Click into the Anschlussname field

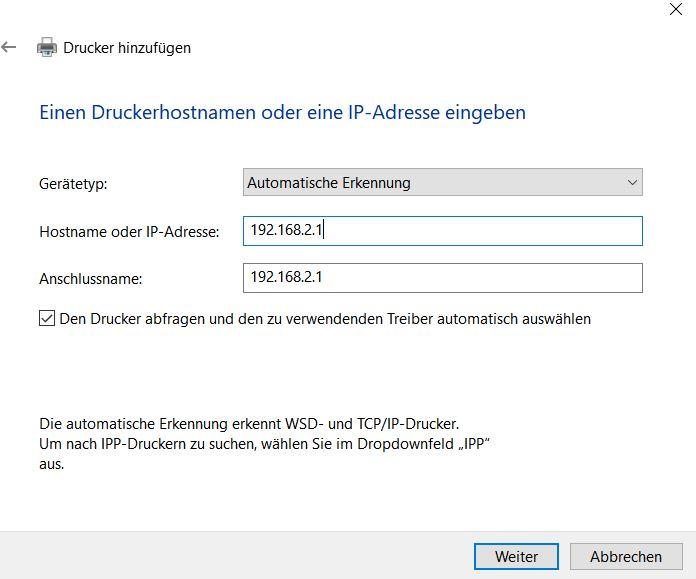pyautogui.click(x=443, y=278)
